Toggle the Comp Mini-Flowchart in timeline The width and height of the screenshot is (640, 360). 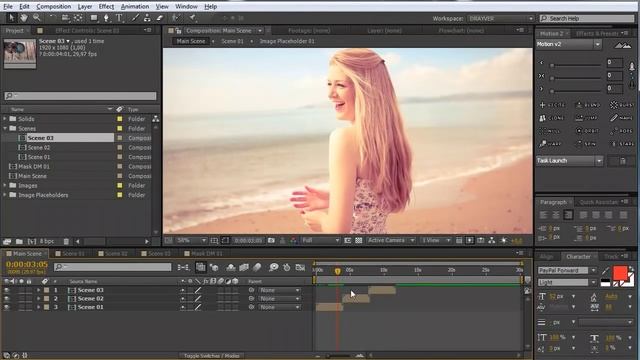(x=183, y=267)
